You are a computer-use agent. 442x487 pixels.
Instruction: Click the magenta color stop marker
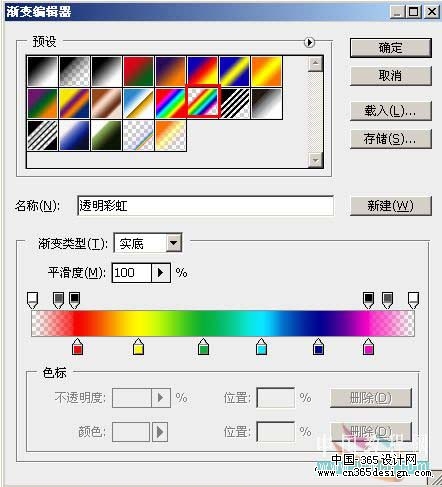[368, 347]
